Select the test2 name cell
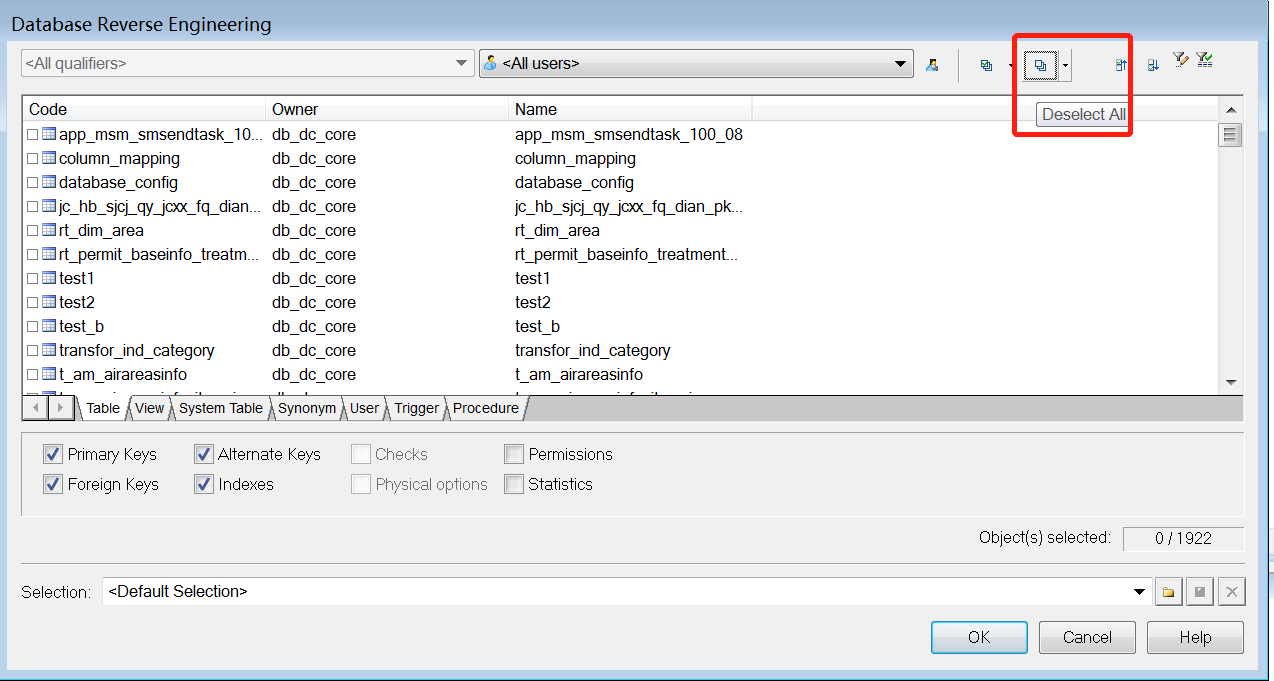Image resolution: width=1274 pixels, height=681 pixels. coord(533,302)
